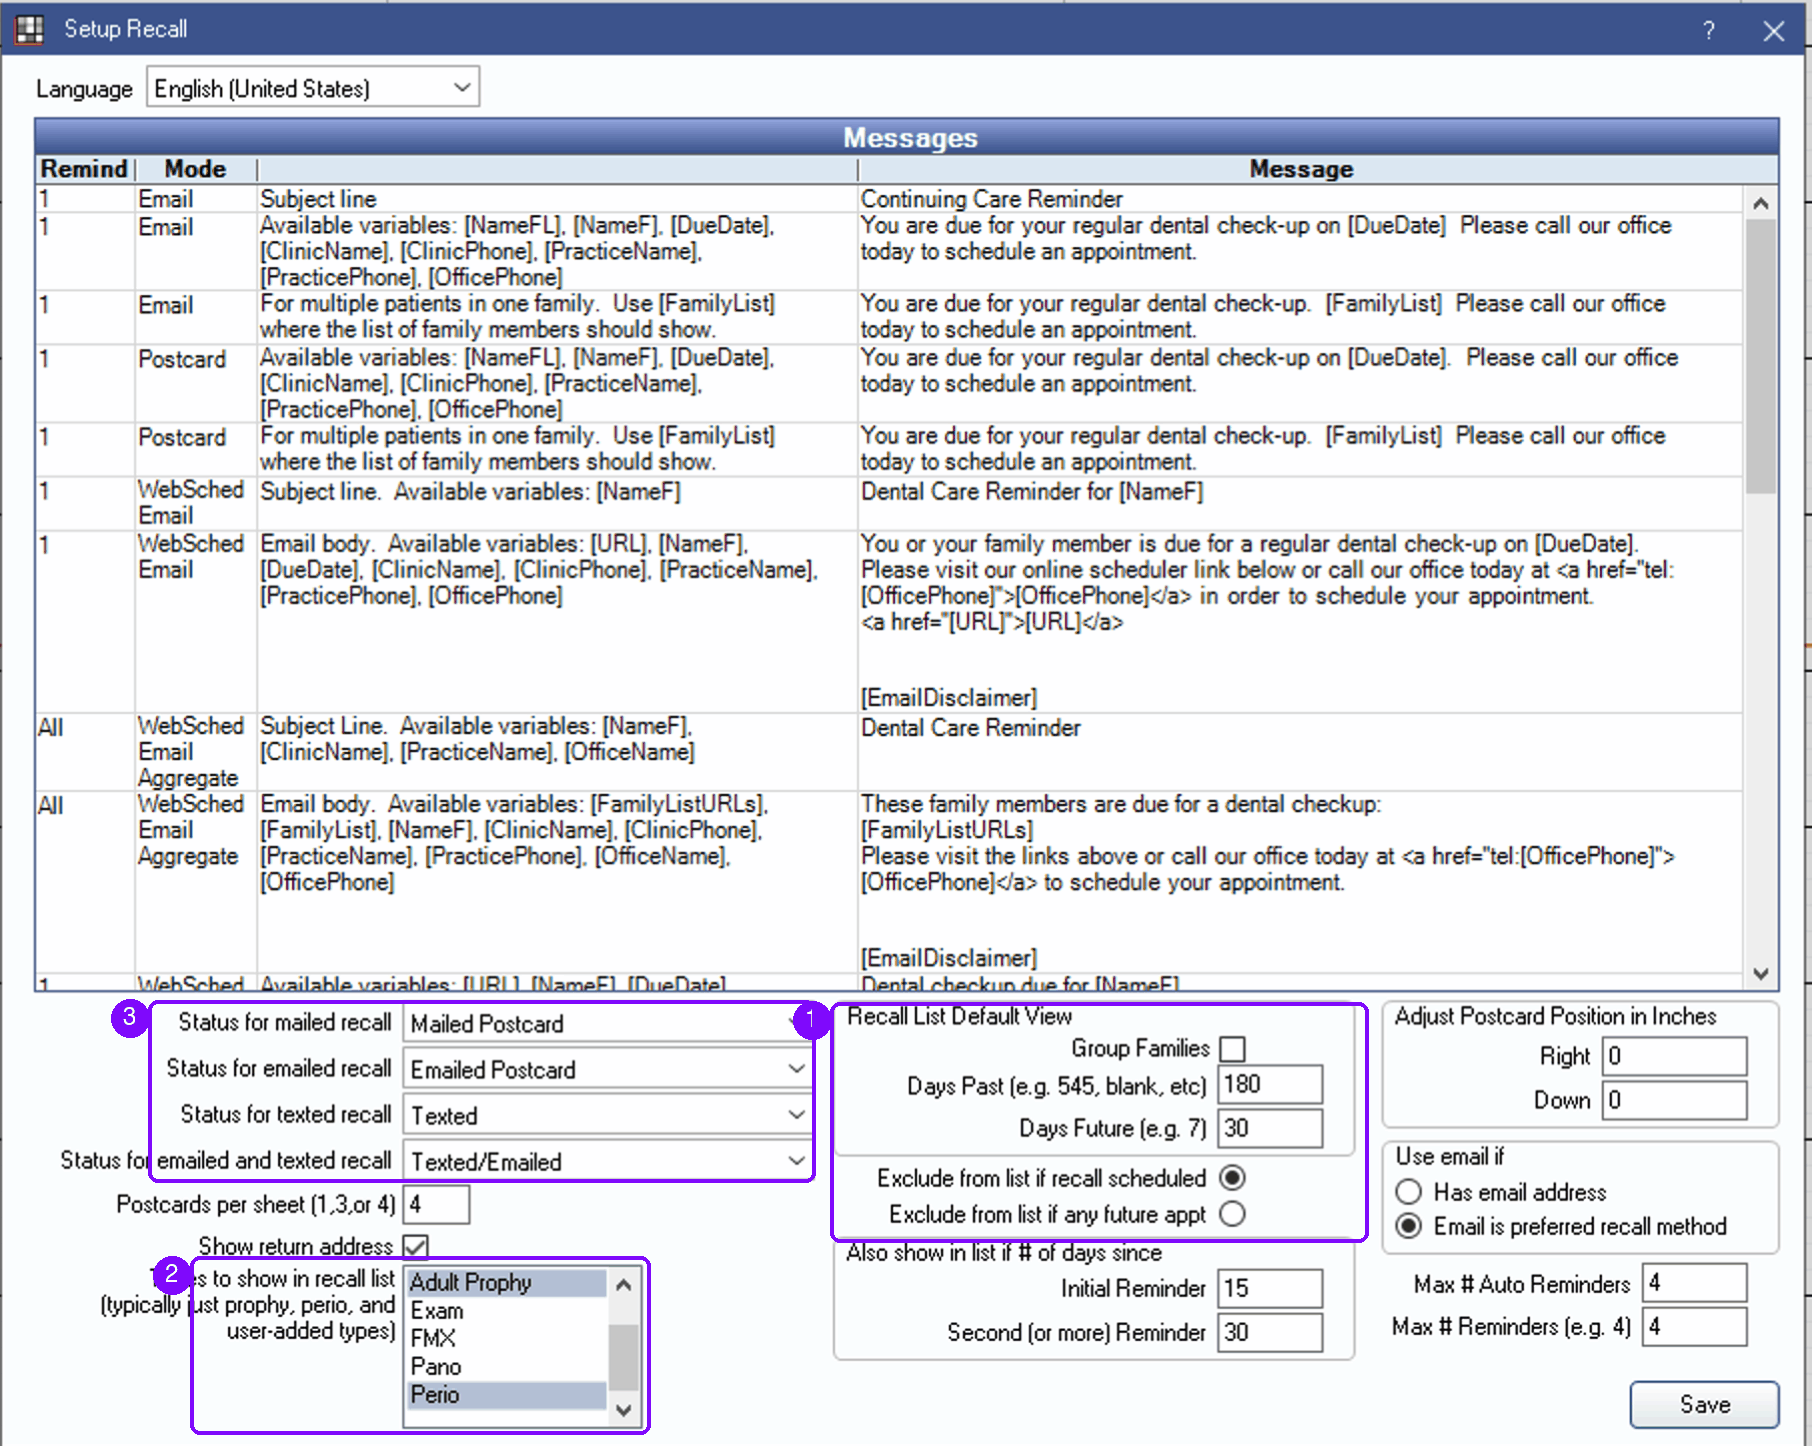Screen dimensions: 1812x1446
Task: Open the help question mark button
Action: coord(1709,31)
